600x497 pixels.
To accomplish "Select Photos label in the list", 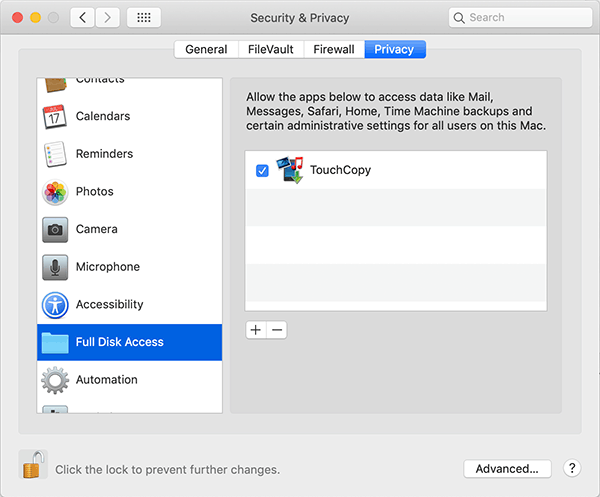I will [95, 191].
